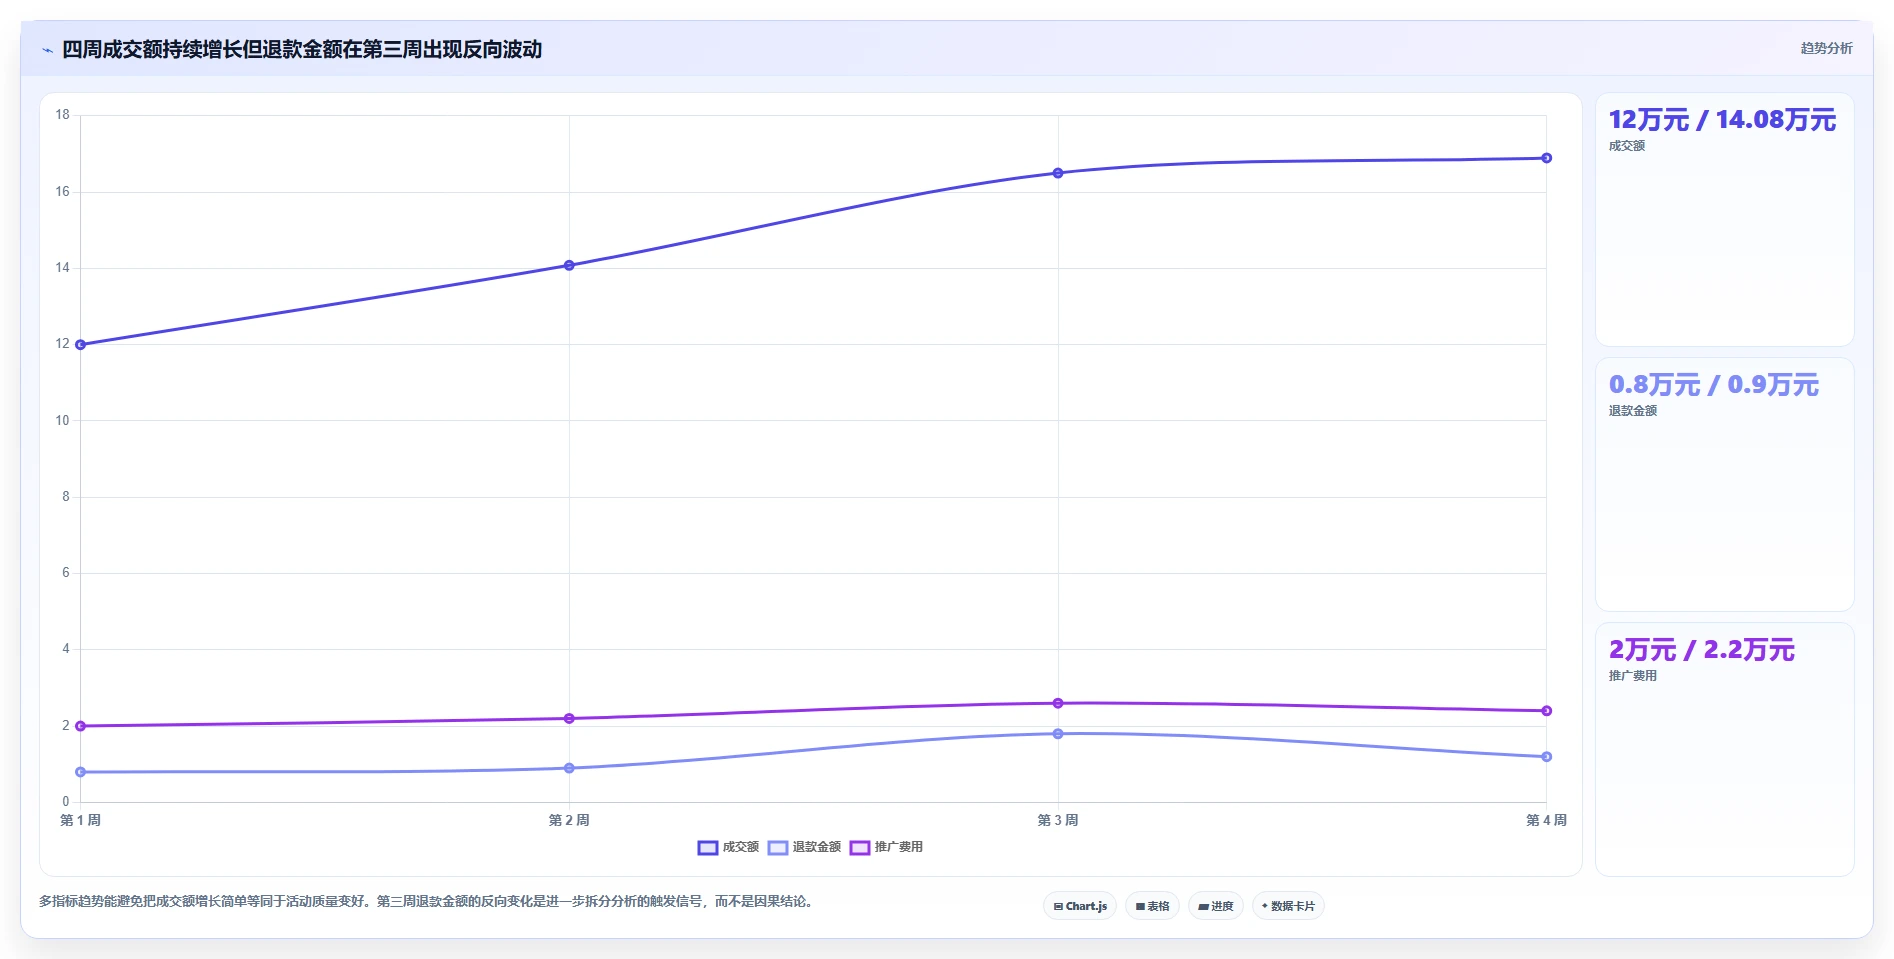Click the 推广费用 label in KPI card
The width and height of the screenshot is (1894, 959).
click(1633, 676)
